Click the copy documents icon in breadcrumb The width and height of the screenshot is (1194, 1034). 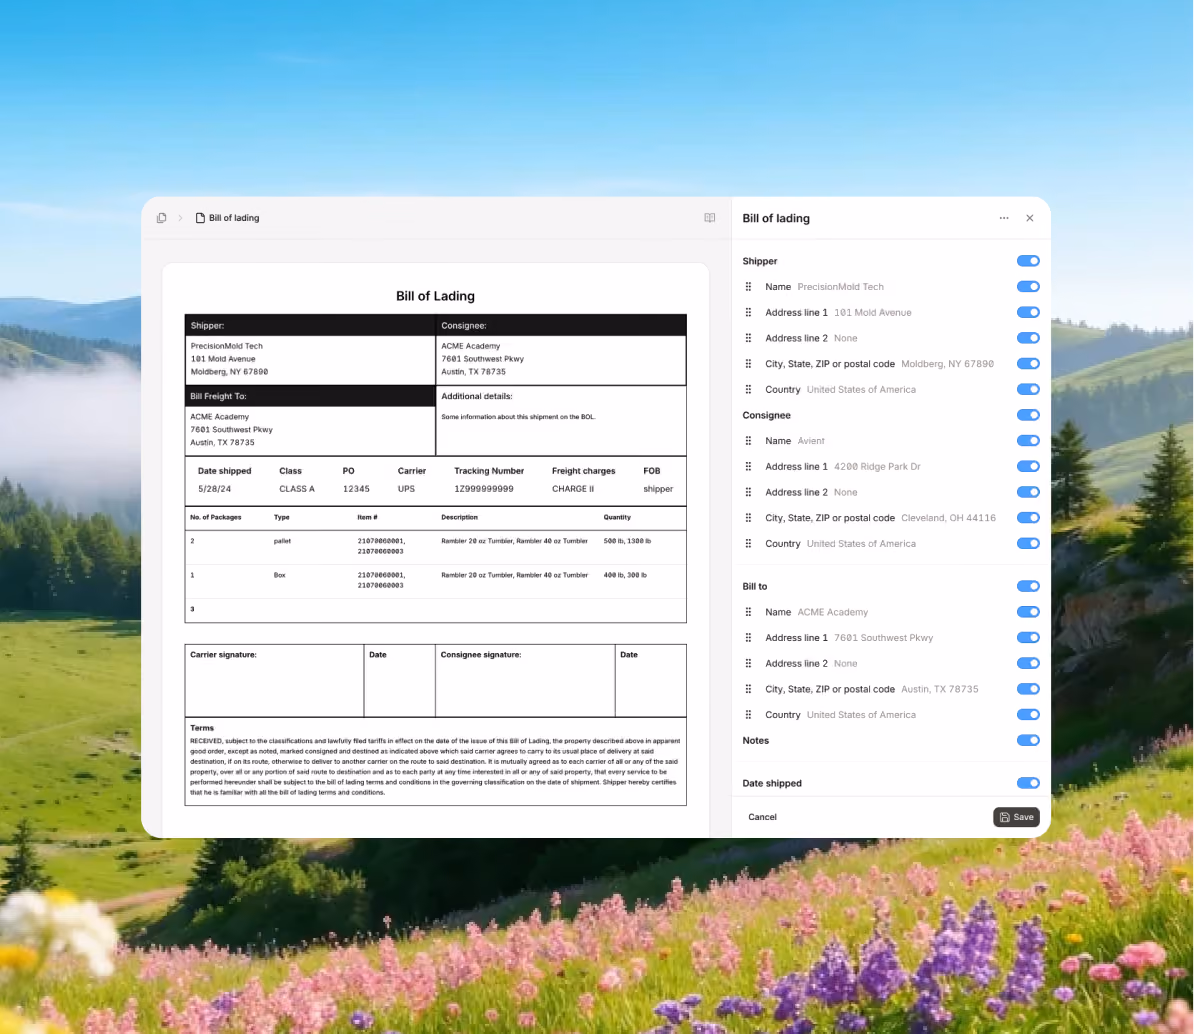161,218
